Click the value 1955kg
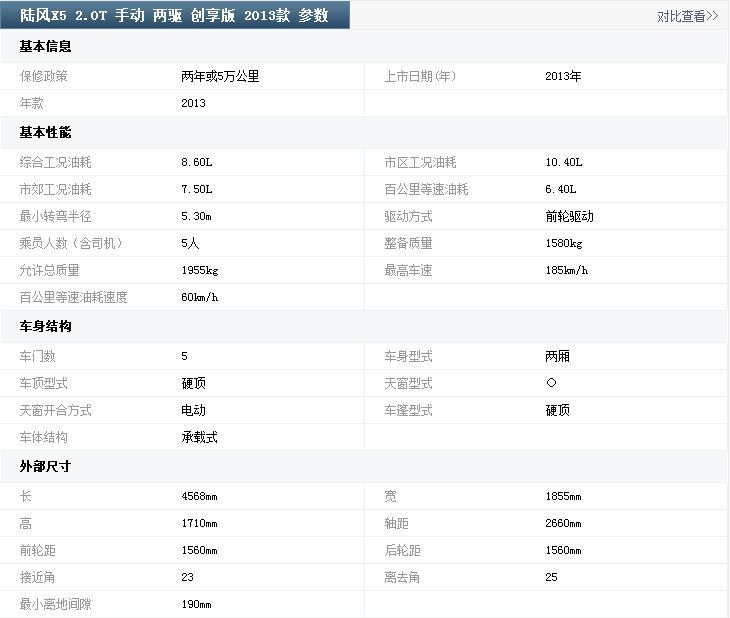The height and width of the screenshot is (618, 730). coord(200,271)
